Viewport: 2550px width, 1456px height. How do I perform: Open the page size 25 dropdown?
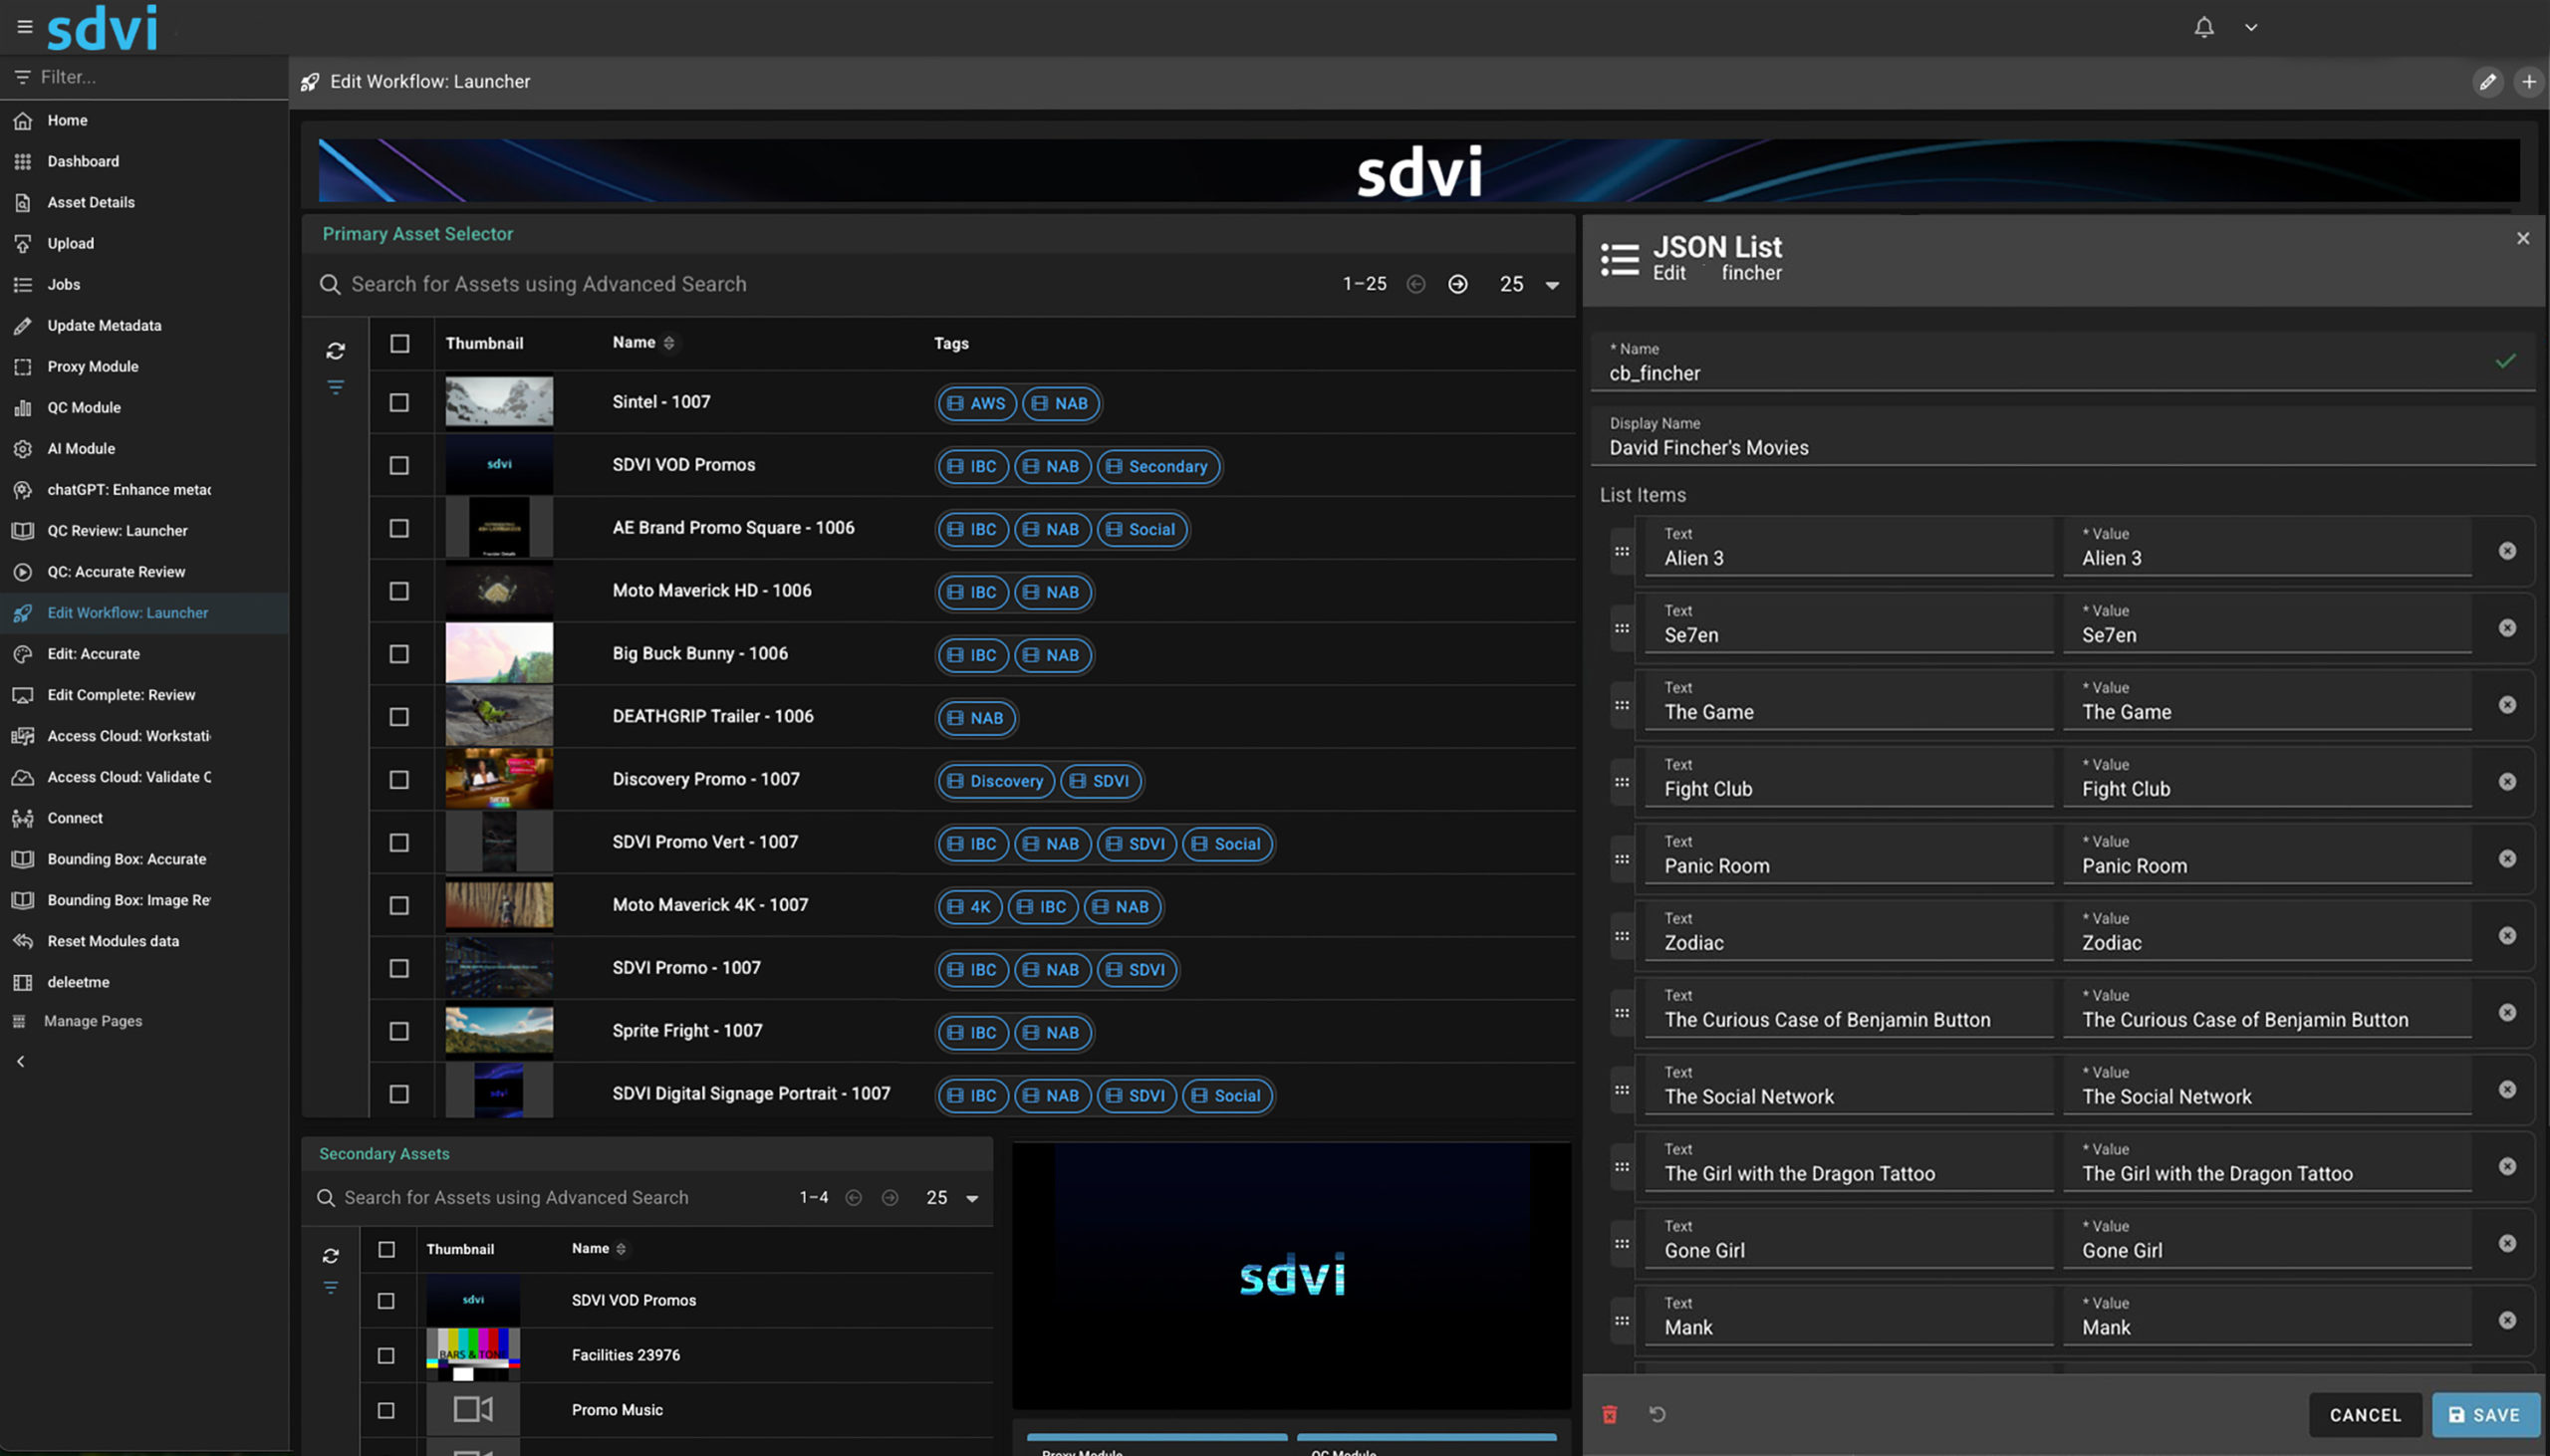(1529, 284)
